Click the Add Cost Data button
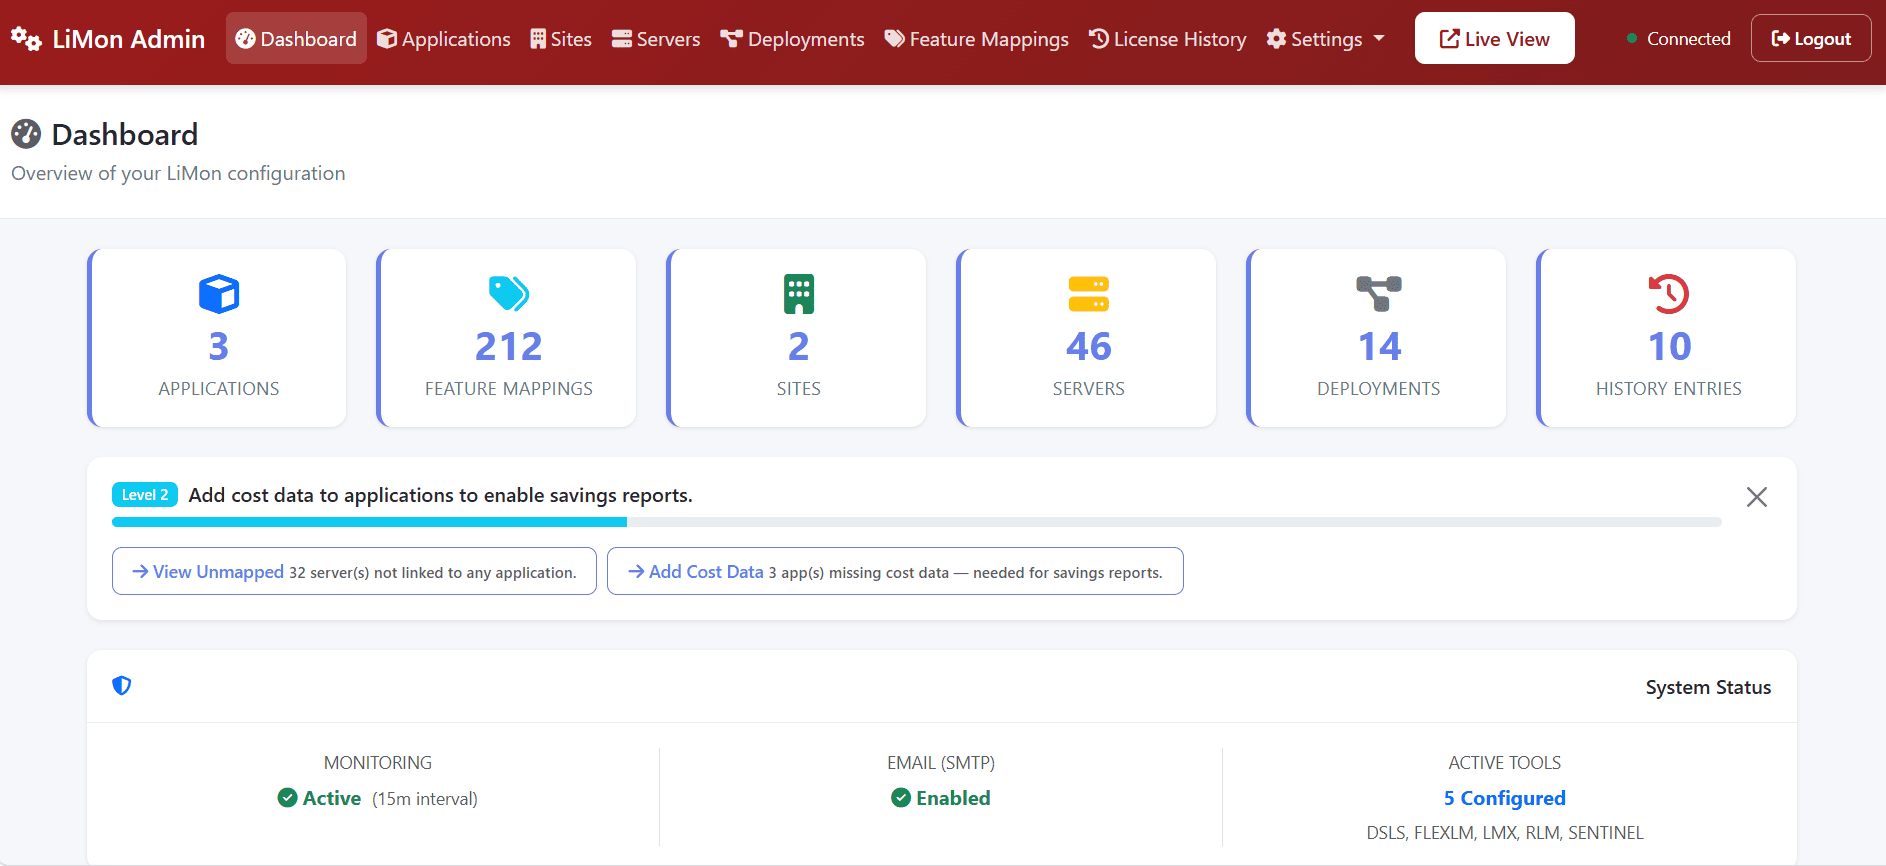 (x=895, y=571)
